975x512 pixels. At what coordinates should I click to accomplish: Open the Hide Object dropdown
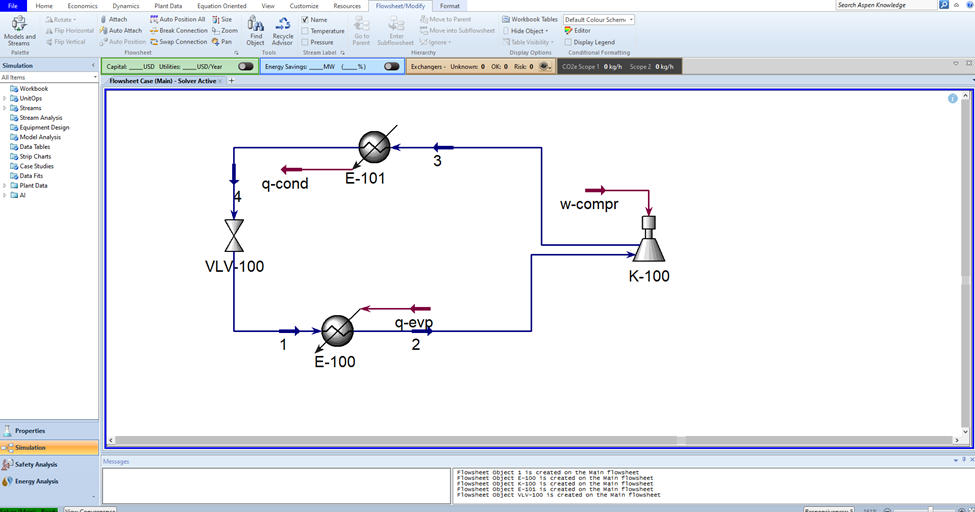click(x=525, y=30)
